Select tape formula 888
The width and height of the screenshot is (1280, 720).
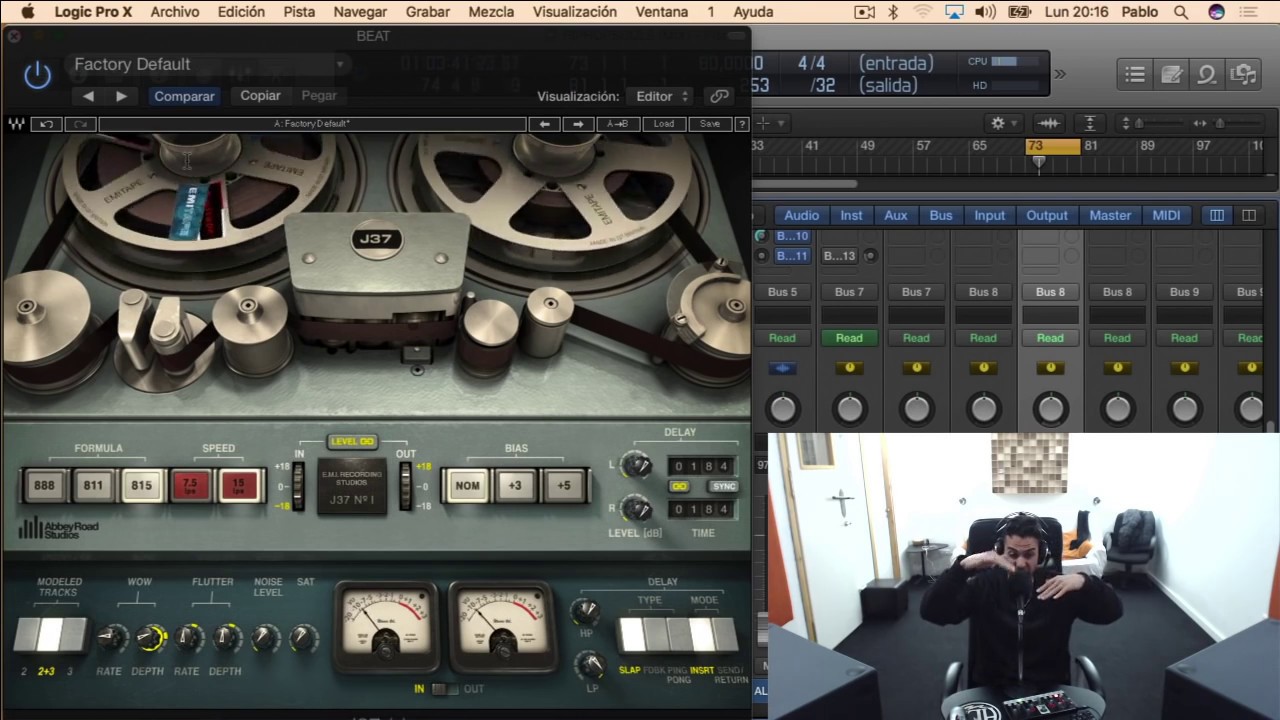(x=44, y=486)
